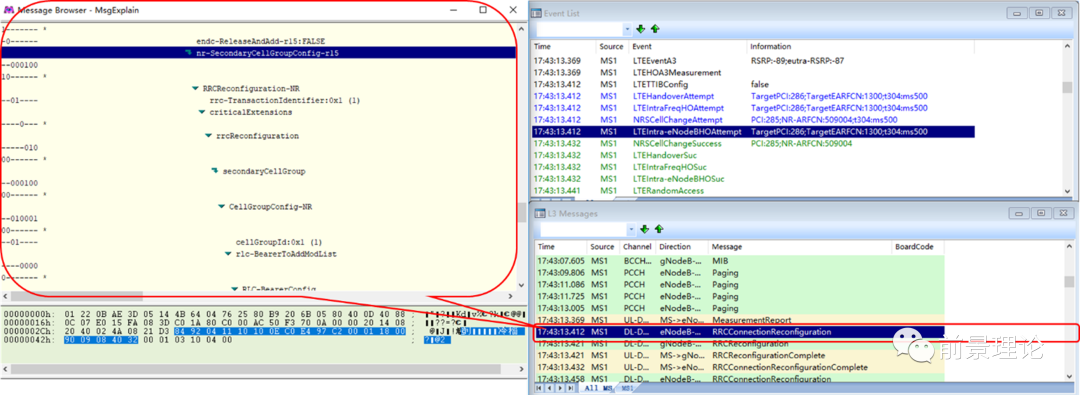Sort Event List by Source column header
This screenshot has height=395, width=1080.
(x=612, y=46)
